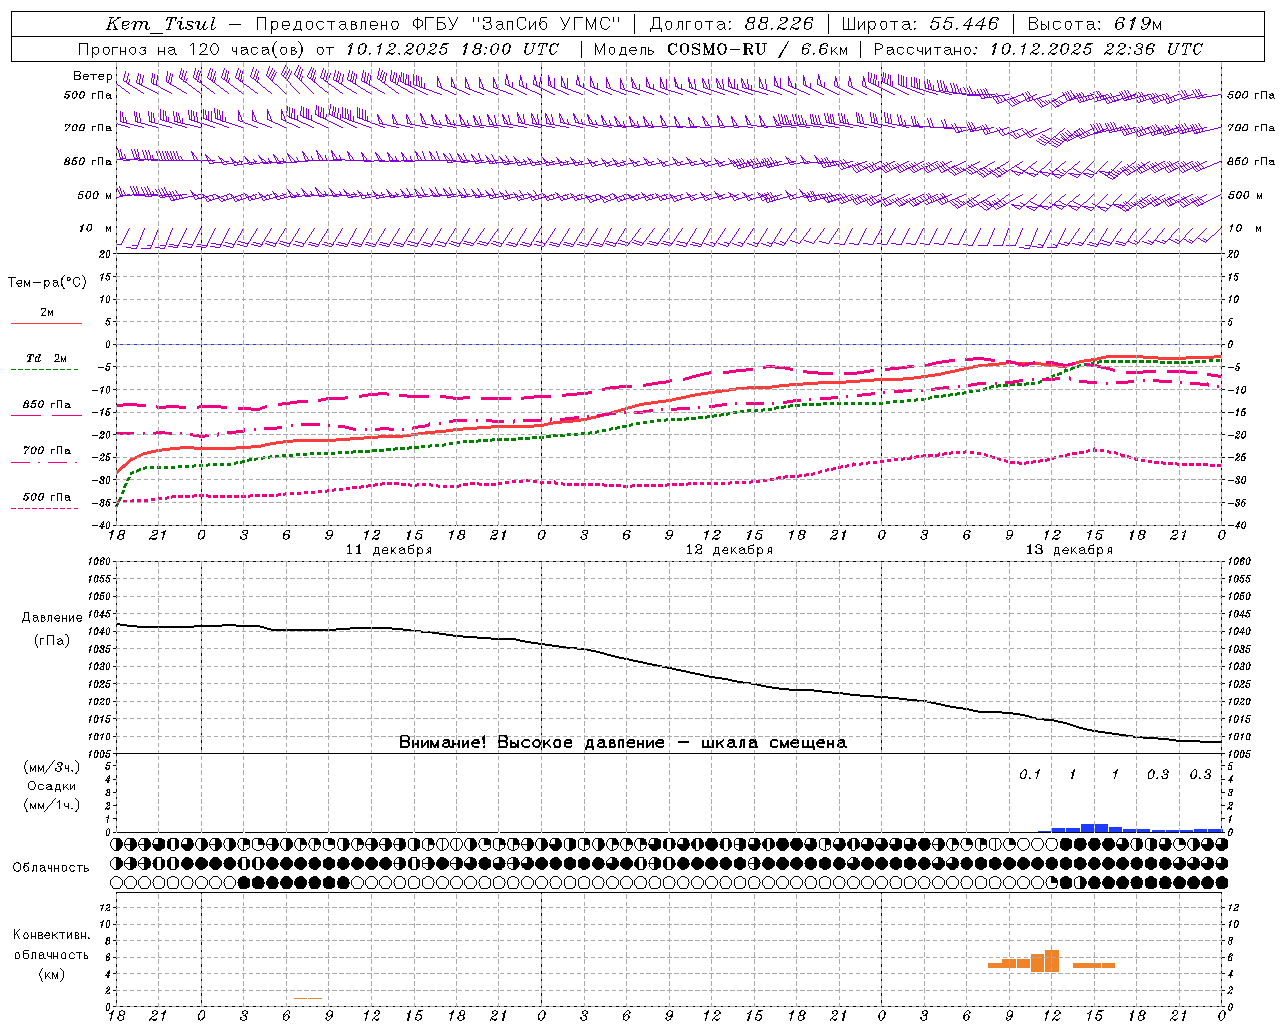
Task: Click the model label COSMO-RU / 6.6км
Action: (757, 49)
